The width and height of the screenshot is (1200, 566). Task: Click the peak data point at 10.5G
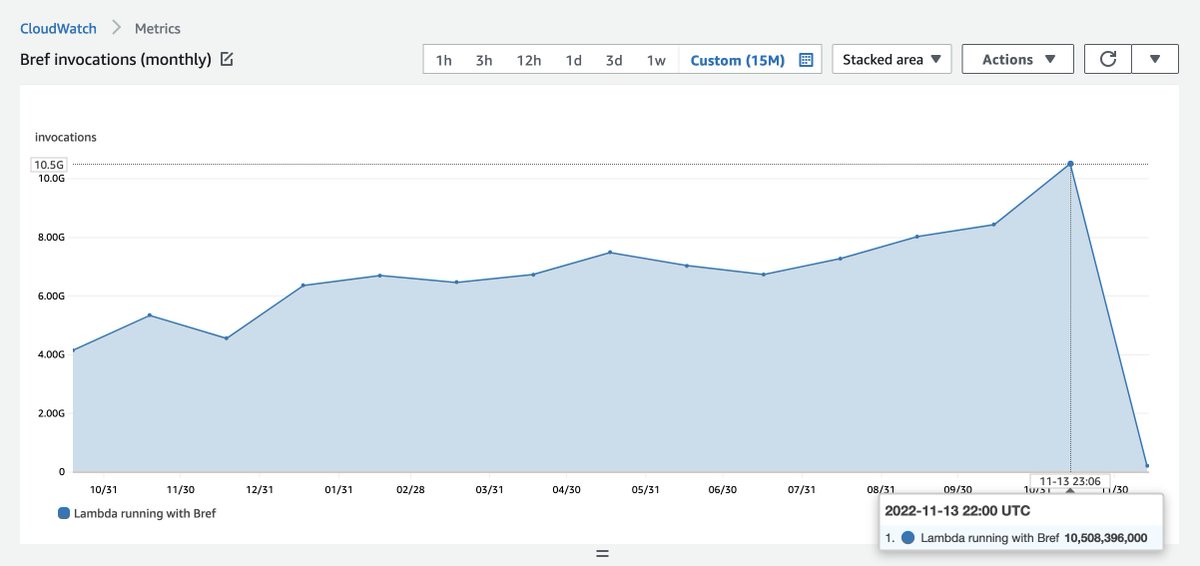pyautogui.click(x=1070, y=163)
